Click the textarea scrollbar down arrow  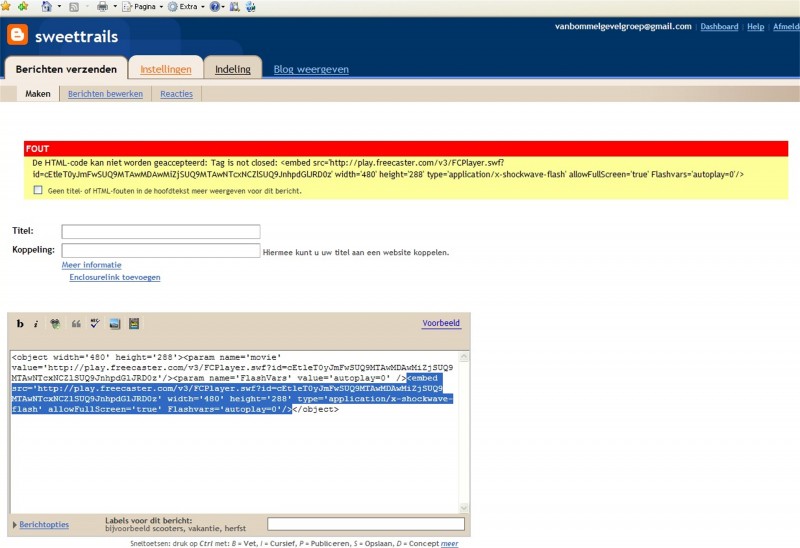464,507
